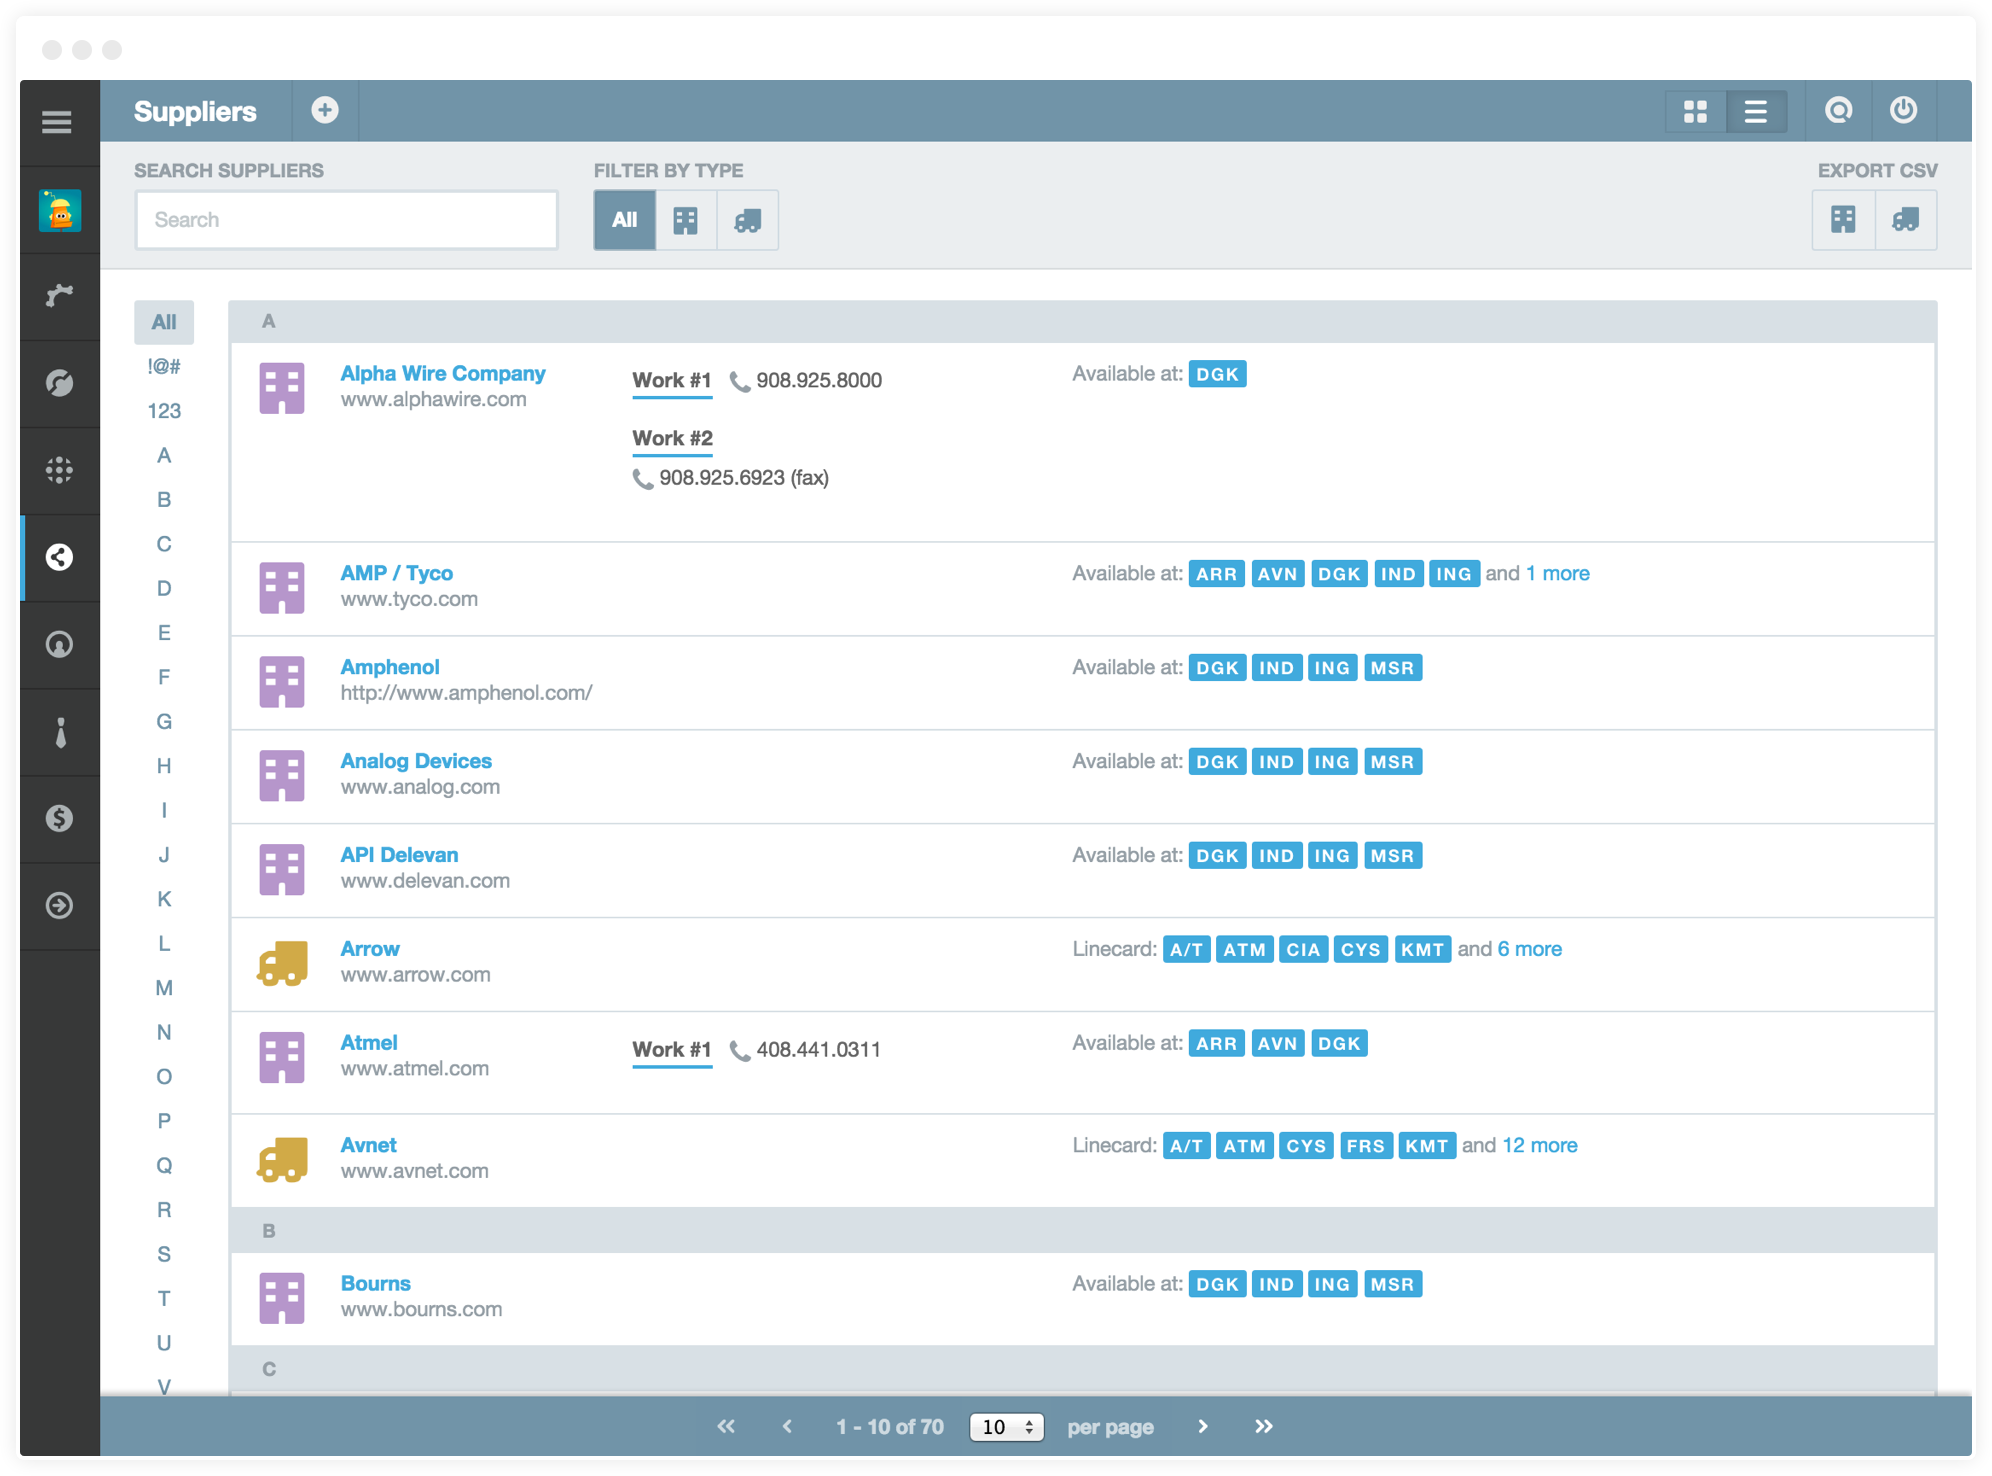Go to the last page
This screenshot has width=1992, height=1476.
click(1264, 1427)
